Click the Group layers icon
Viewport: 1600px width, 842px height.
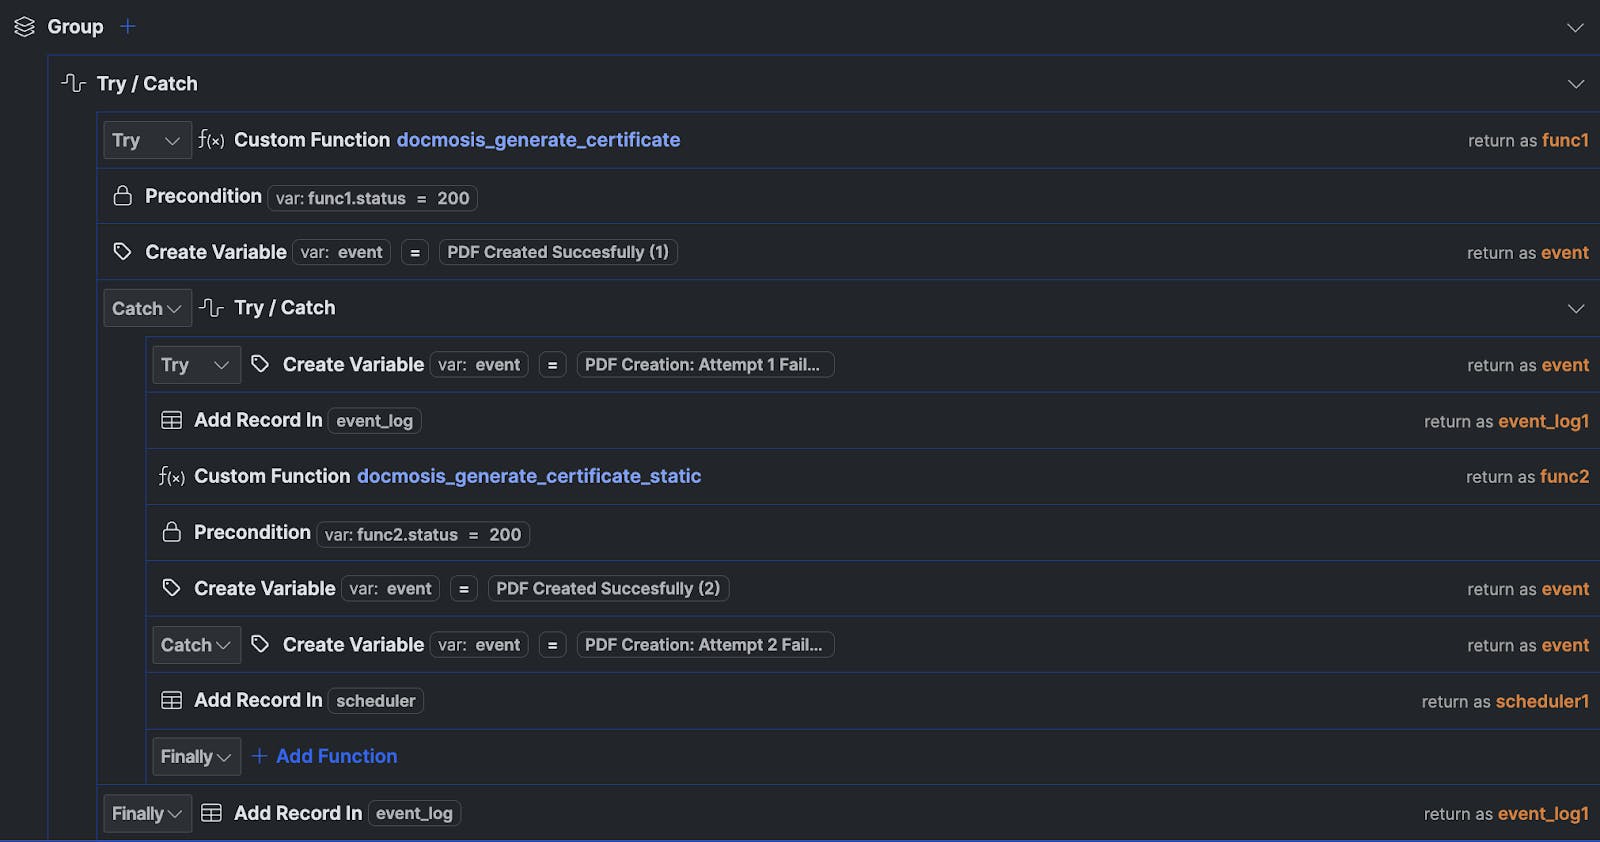24,27
